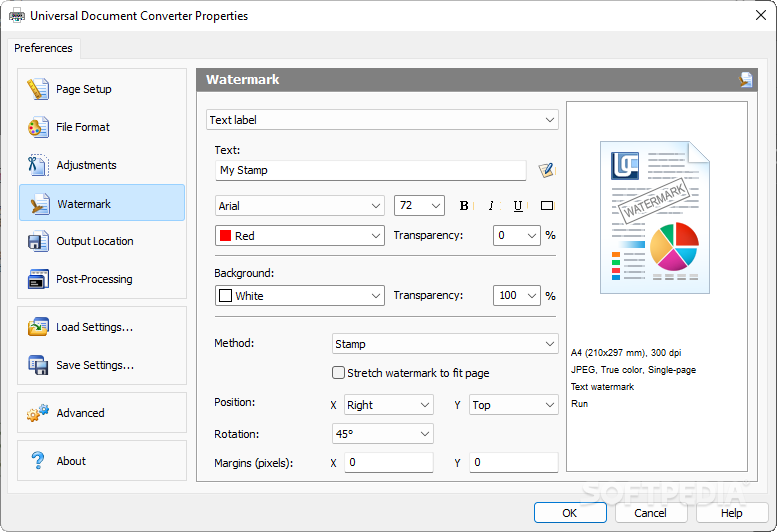
Task: Click the edit text pencil icon
Action: 547,170
